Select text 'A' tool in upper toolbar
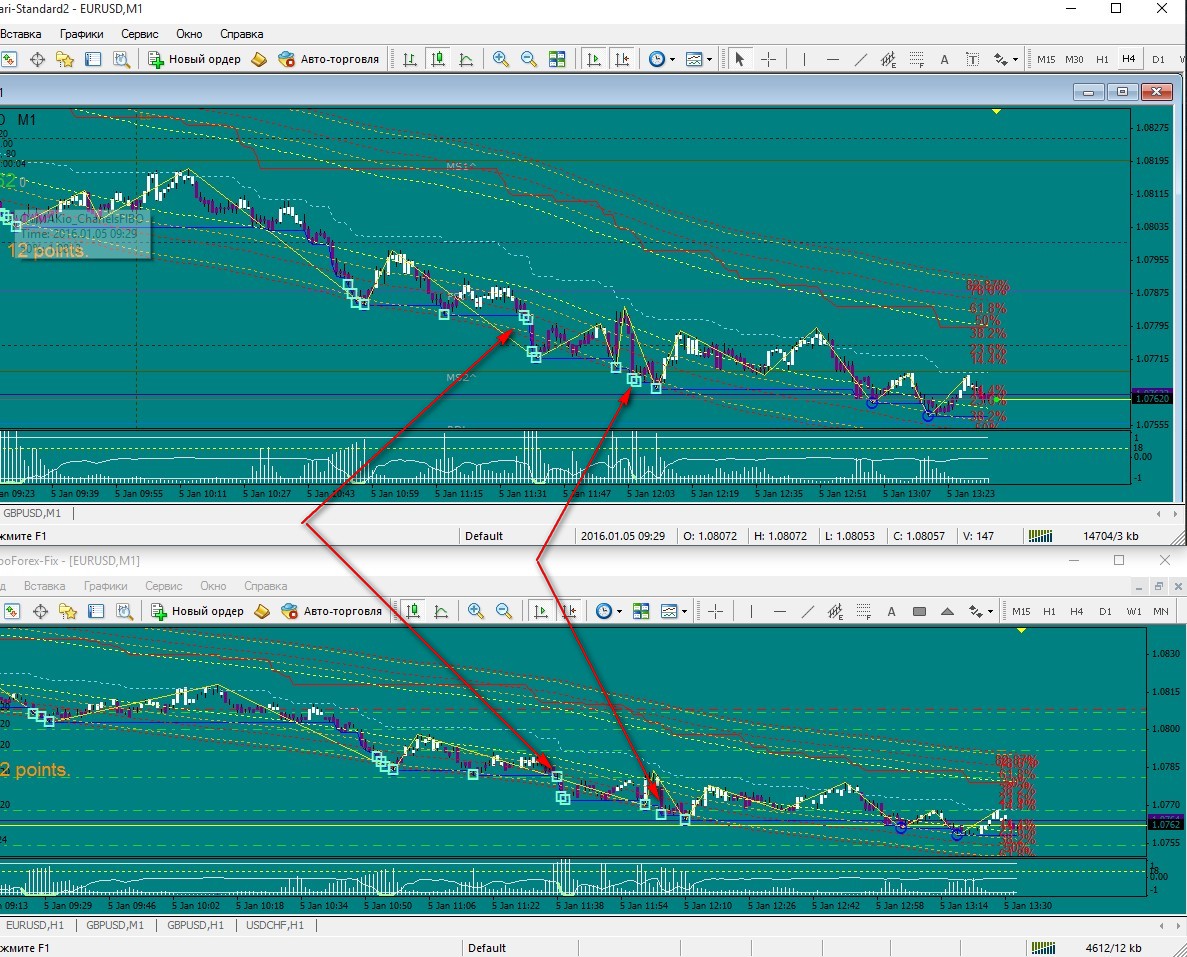Viewport: 1187px width, 957px height. pyautogui.click(x=944, y=59)
